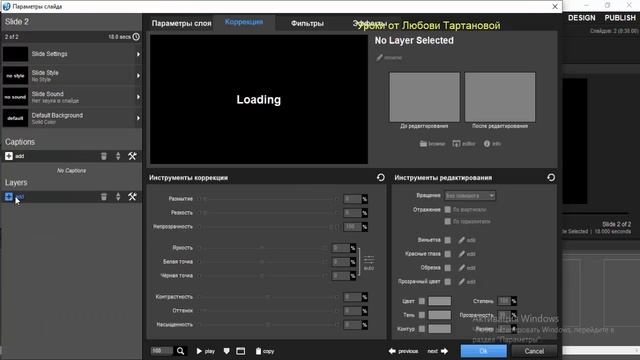Image resolution: width=640 pixels, height=360 pixels.
Task: Open the Вращение rotation dropdown
Action: [x=470, y=196]
